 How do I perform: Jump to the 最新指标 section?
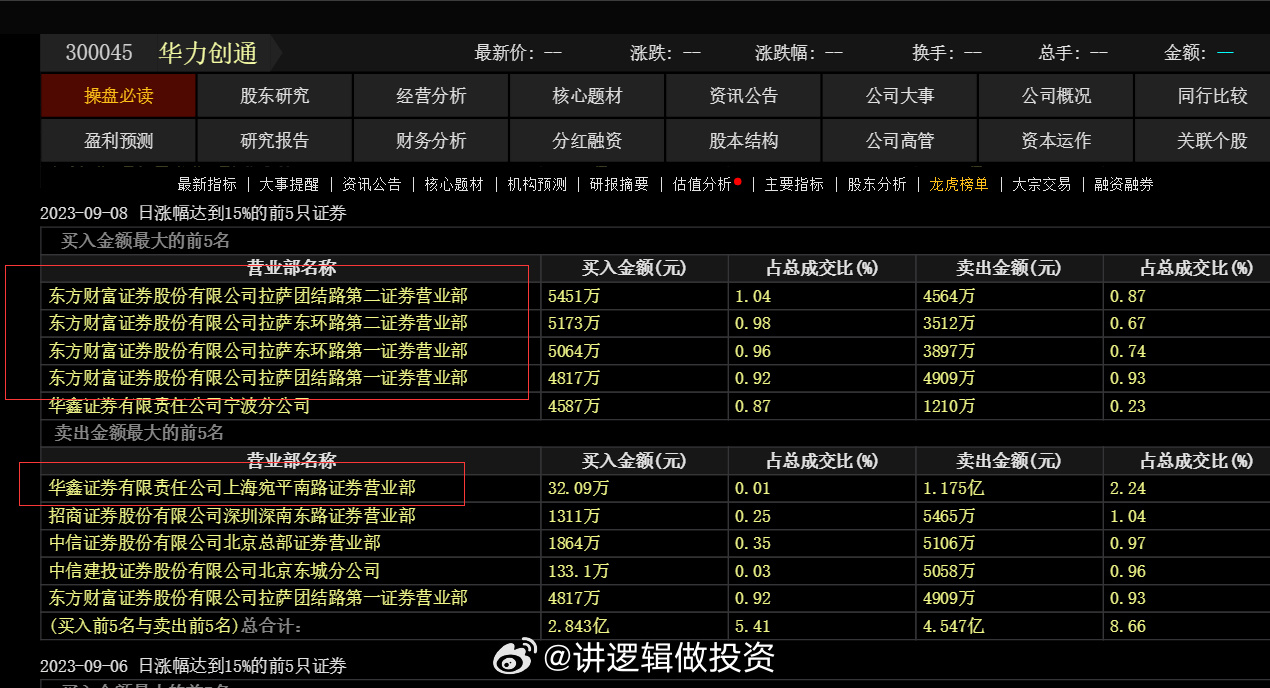point(207,184)
